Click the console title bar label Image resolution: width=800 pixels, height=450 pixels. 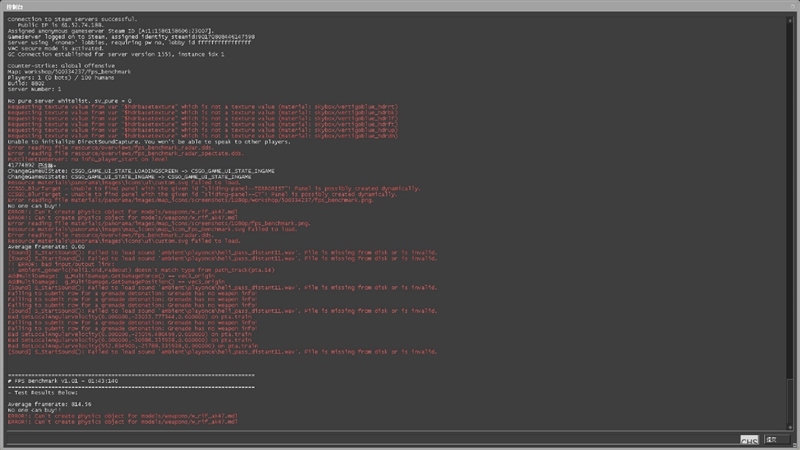(14, 7)
